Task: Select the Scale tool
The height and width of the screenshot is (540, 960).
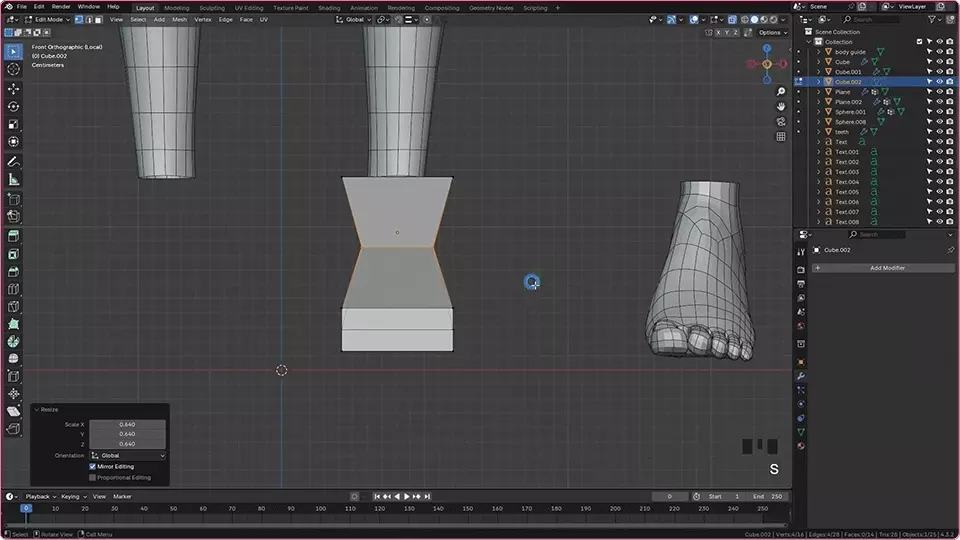Action: [13, 124]
